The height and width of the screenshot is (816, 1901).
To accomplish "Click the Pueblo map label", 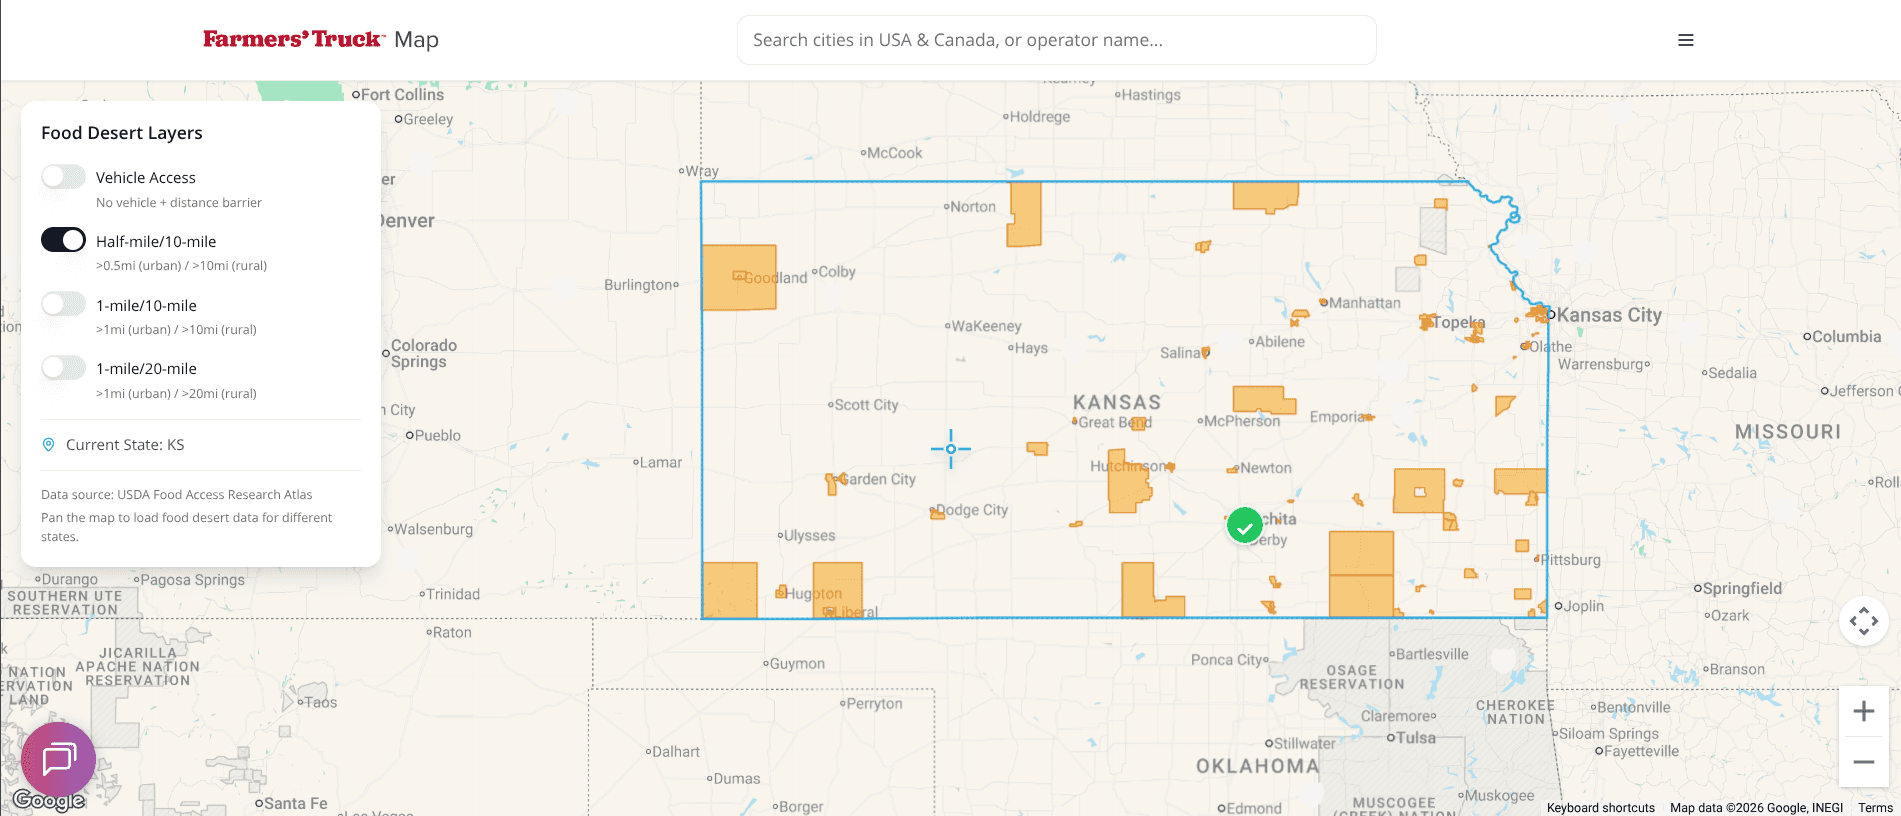I will point(437,436).
